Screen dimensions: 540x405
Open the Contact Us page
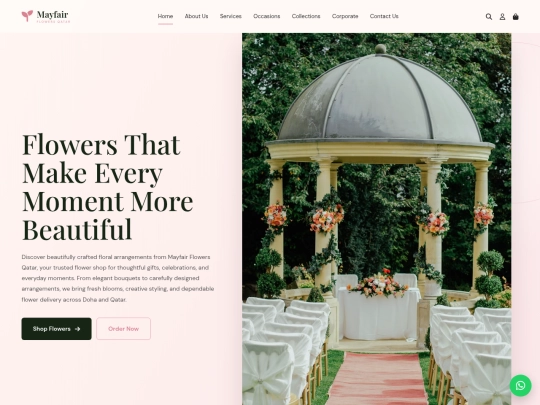[x=384, y=16]
